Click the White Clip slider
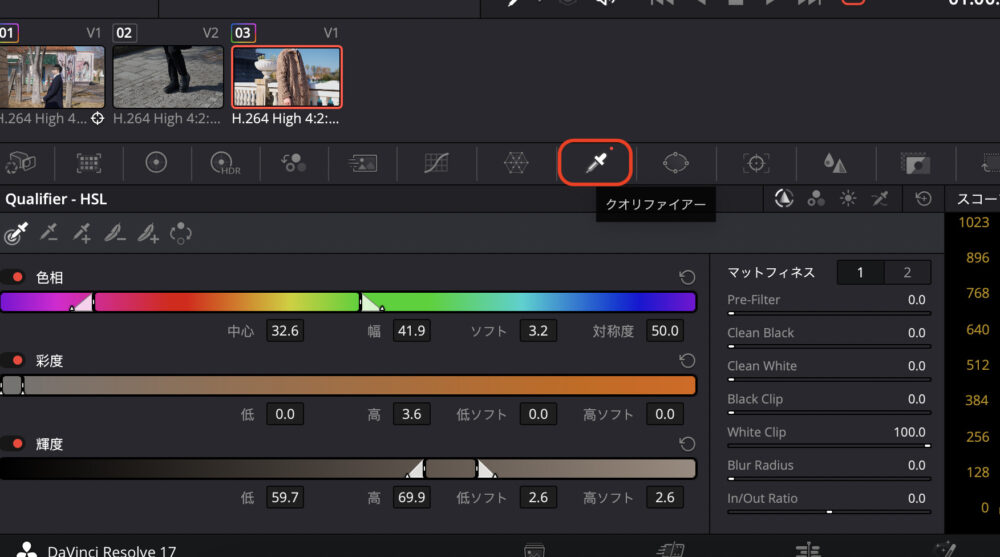The height and width of the screenshot is (557, 1000). (828, 447)
